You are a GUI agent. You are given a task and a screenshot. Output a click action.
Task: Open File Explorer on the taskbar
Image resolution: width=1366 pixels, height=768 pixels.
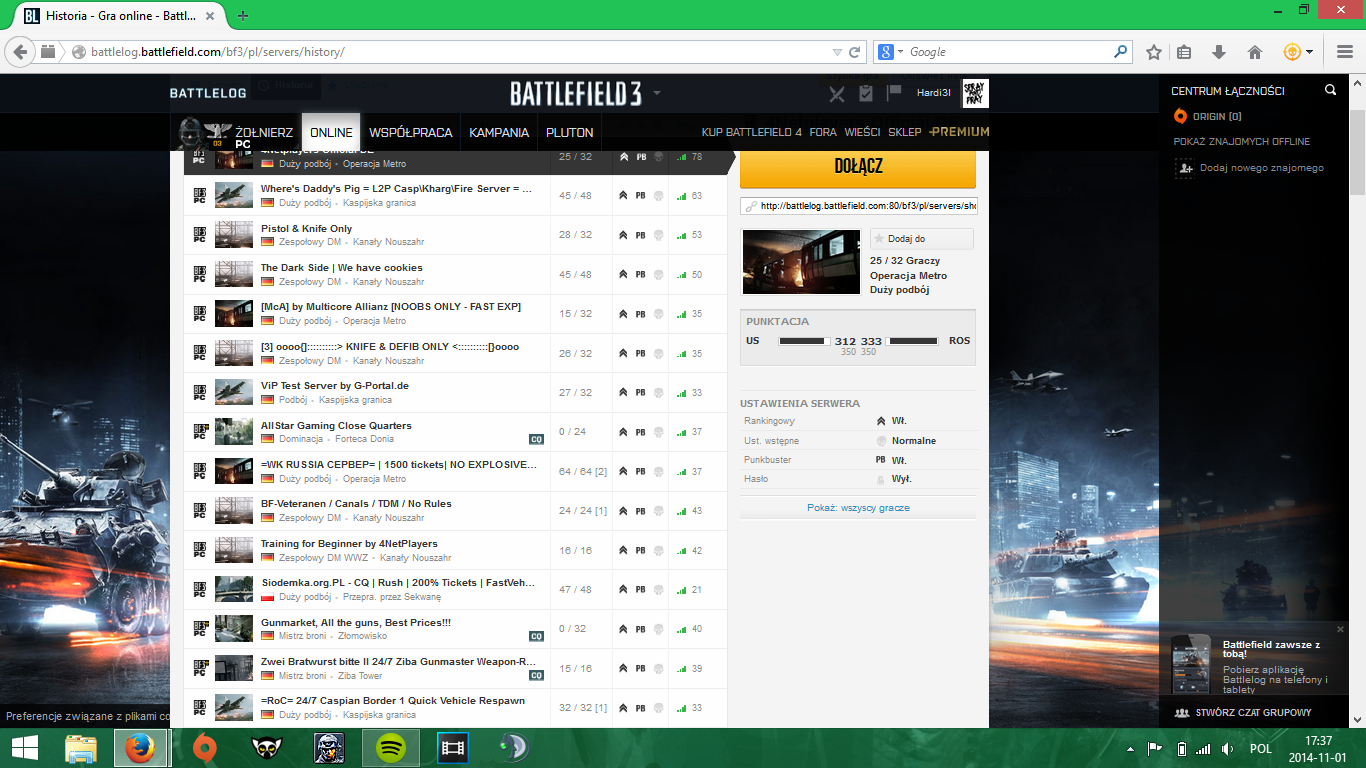pos(80,747)
